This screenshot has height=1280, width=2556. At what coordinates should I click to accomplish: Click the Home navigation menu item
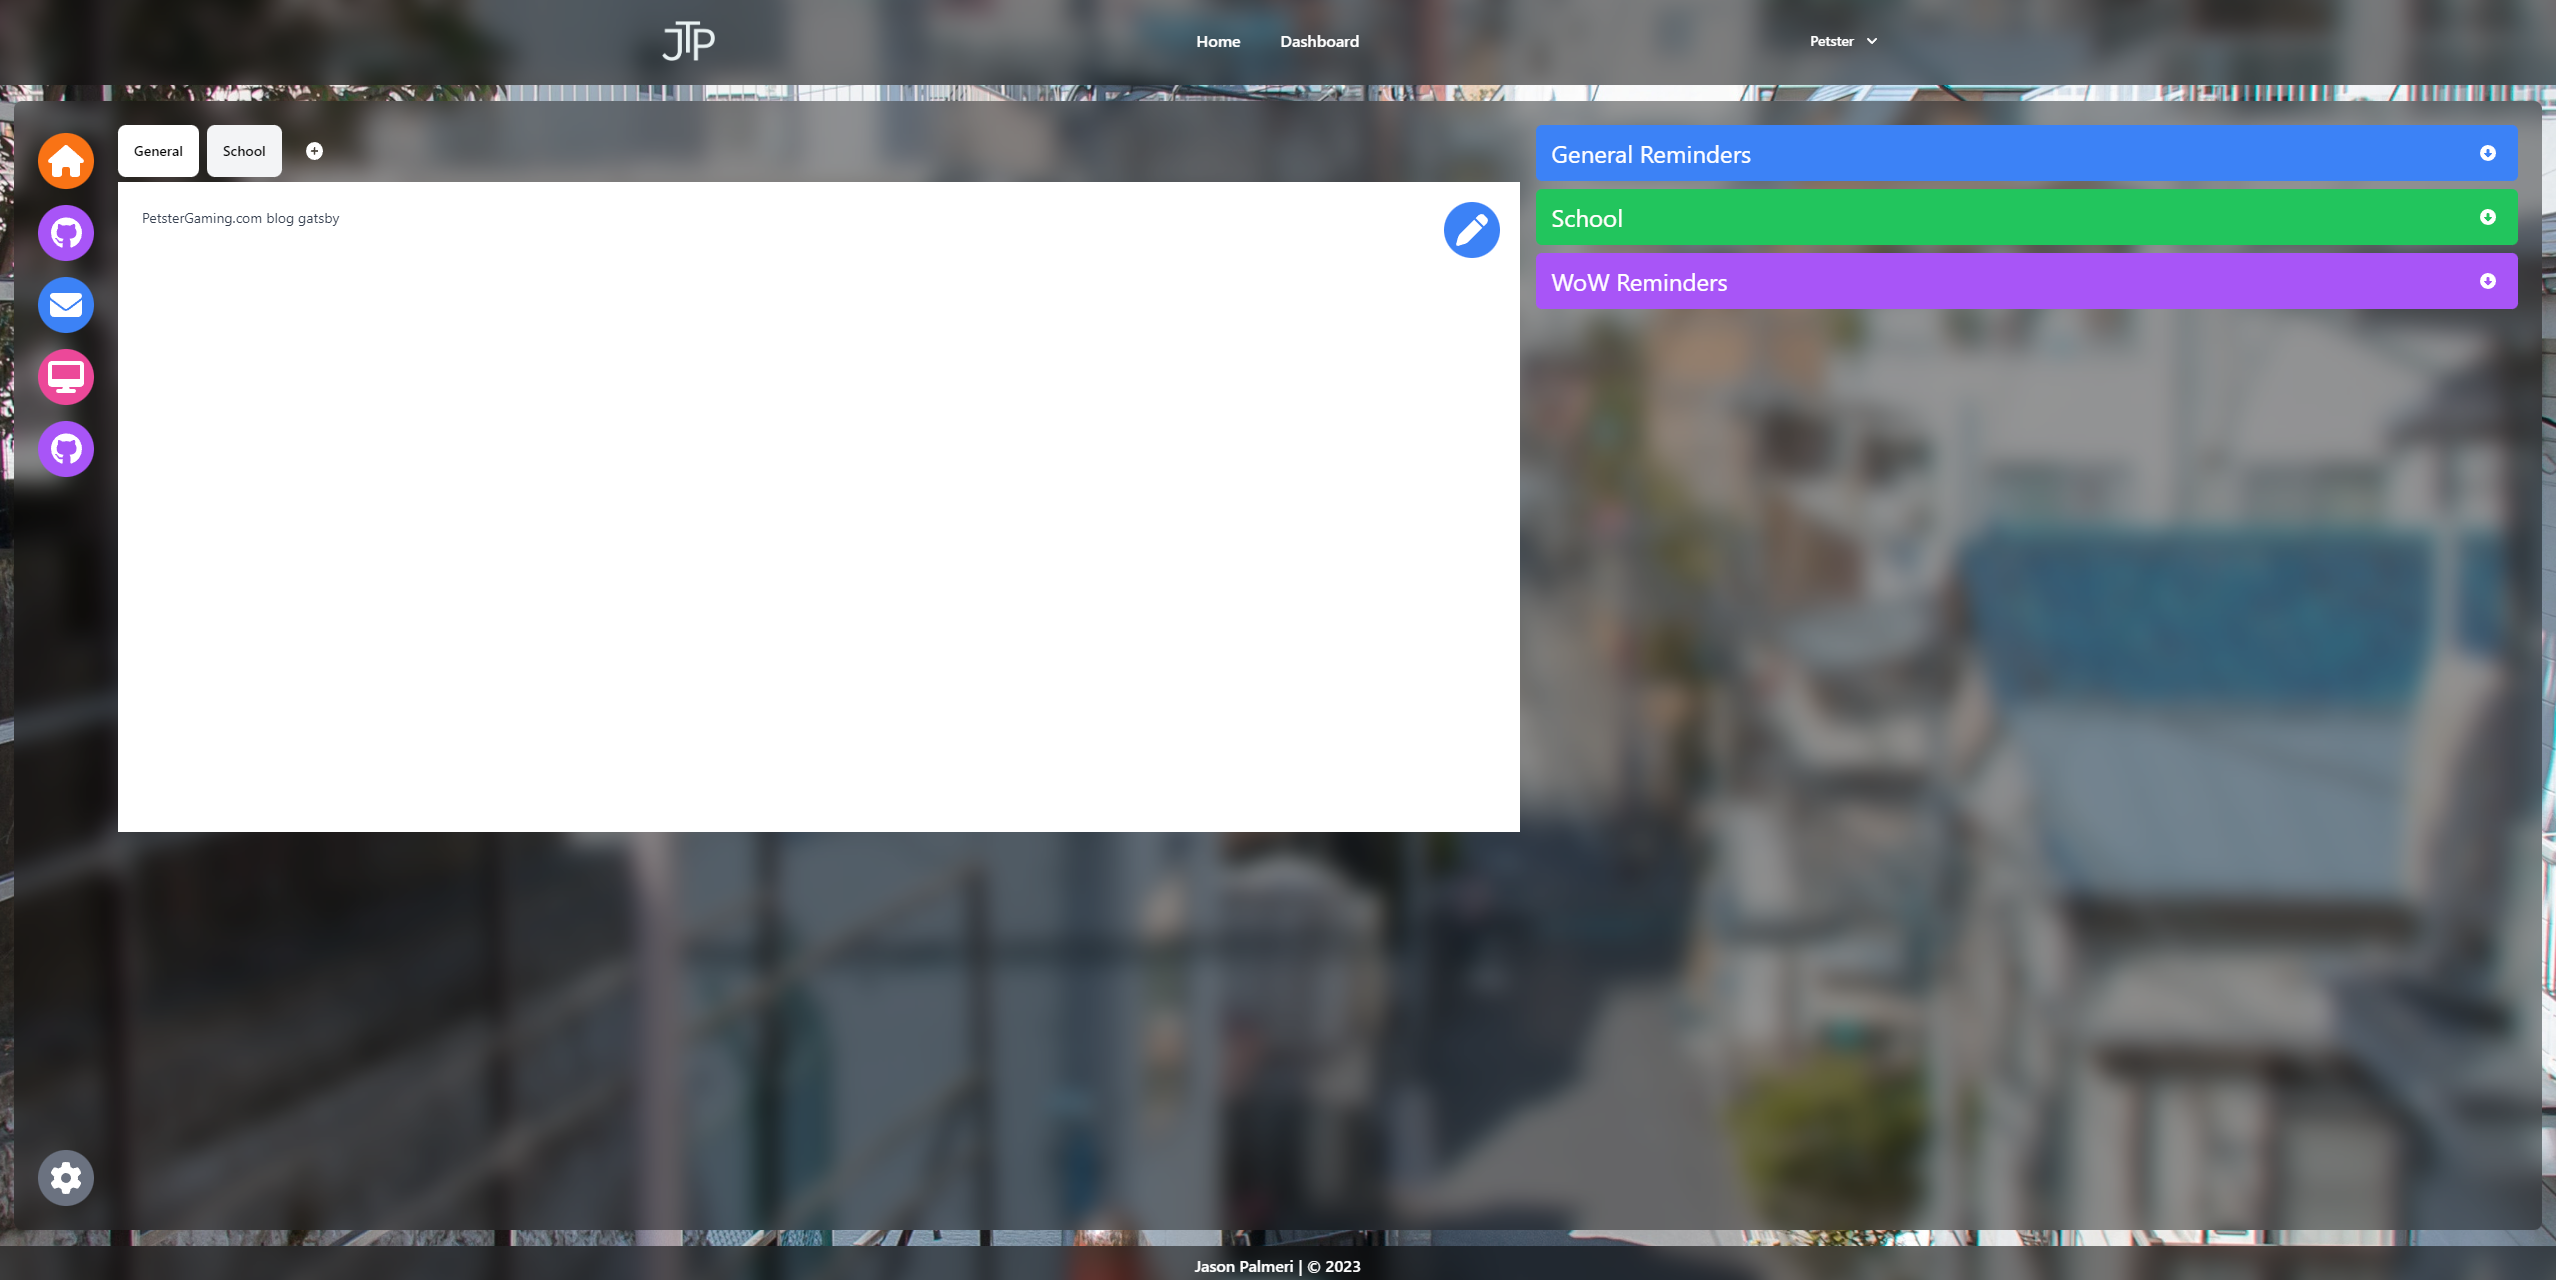pyautogui.click(x=1216, y=39)
